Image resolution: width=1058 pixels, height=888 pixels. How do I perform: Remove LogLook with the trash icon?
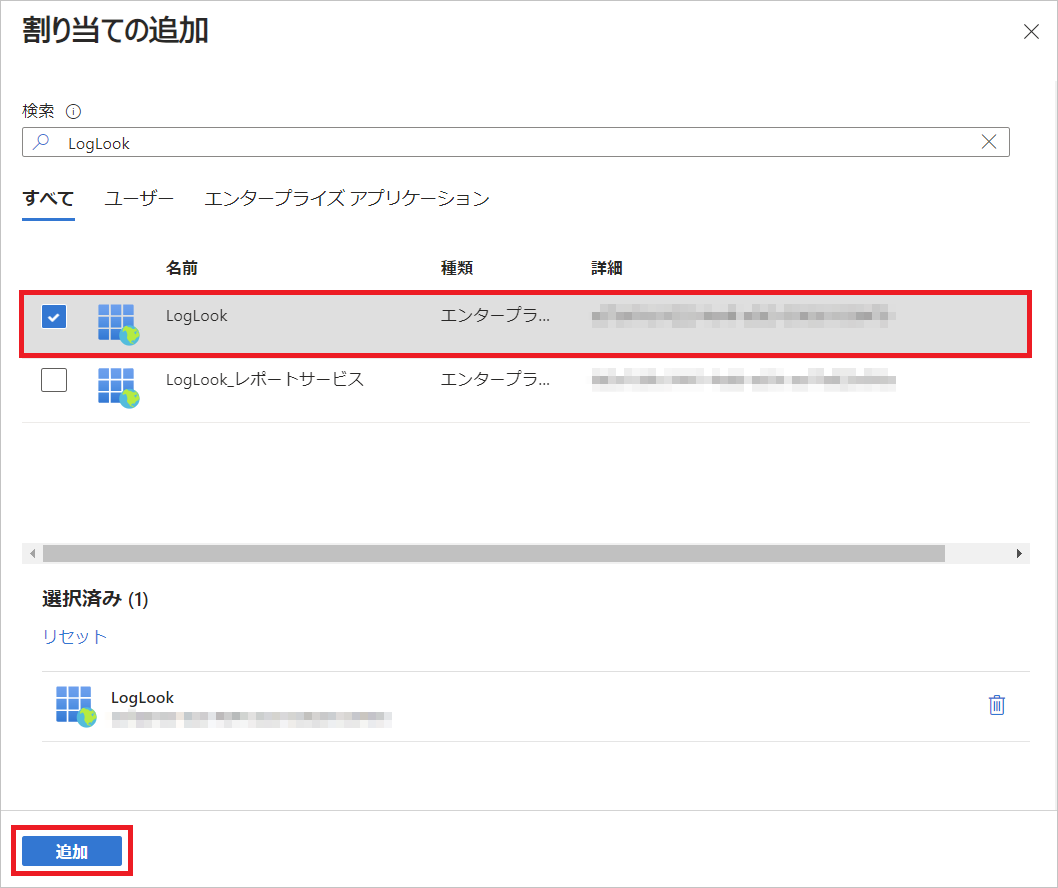pos(997,705)
